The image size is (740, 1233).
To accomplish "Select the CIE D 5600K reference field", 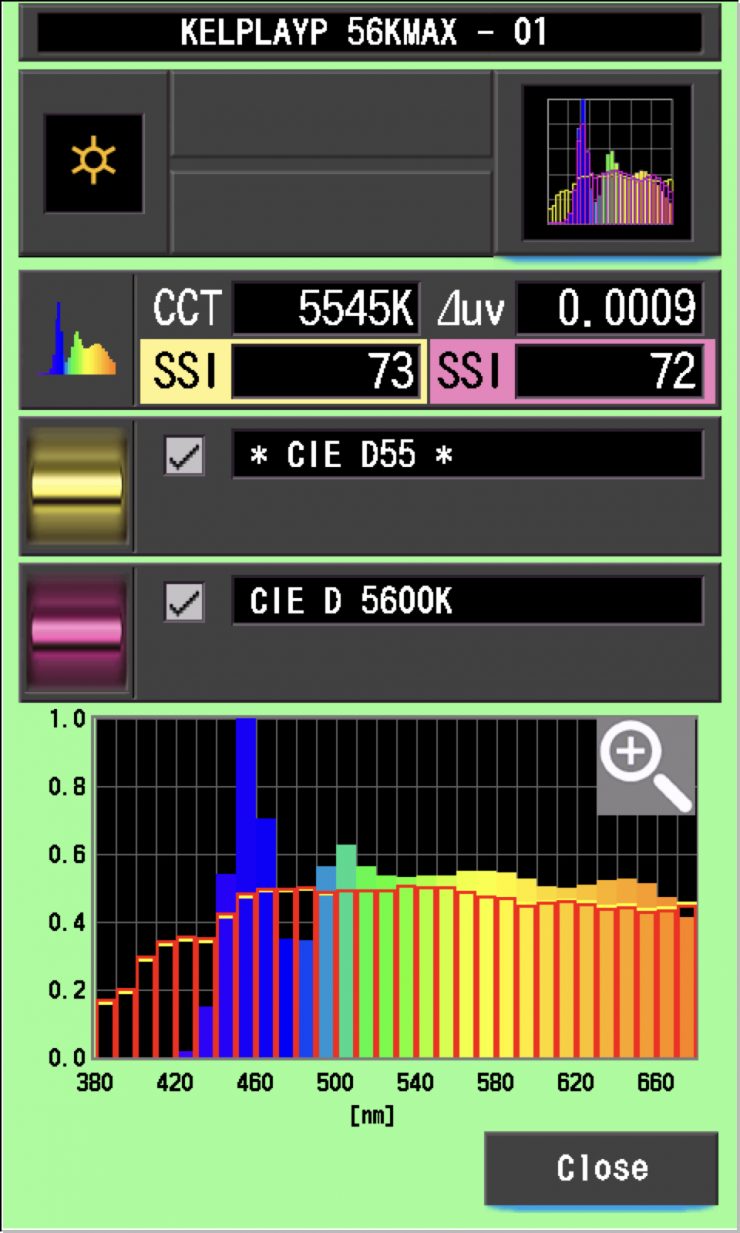I will pos(467,603).
